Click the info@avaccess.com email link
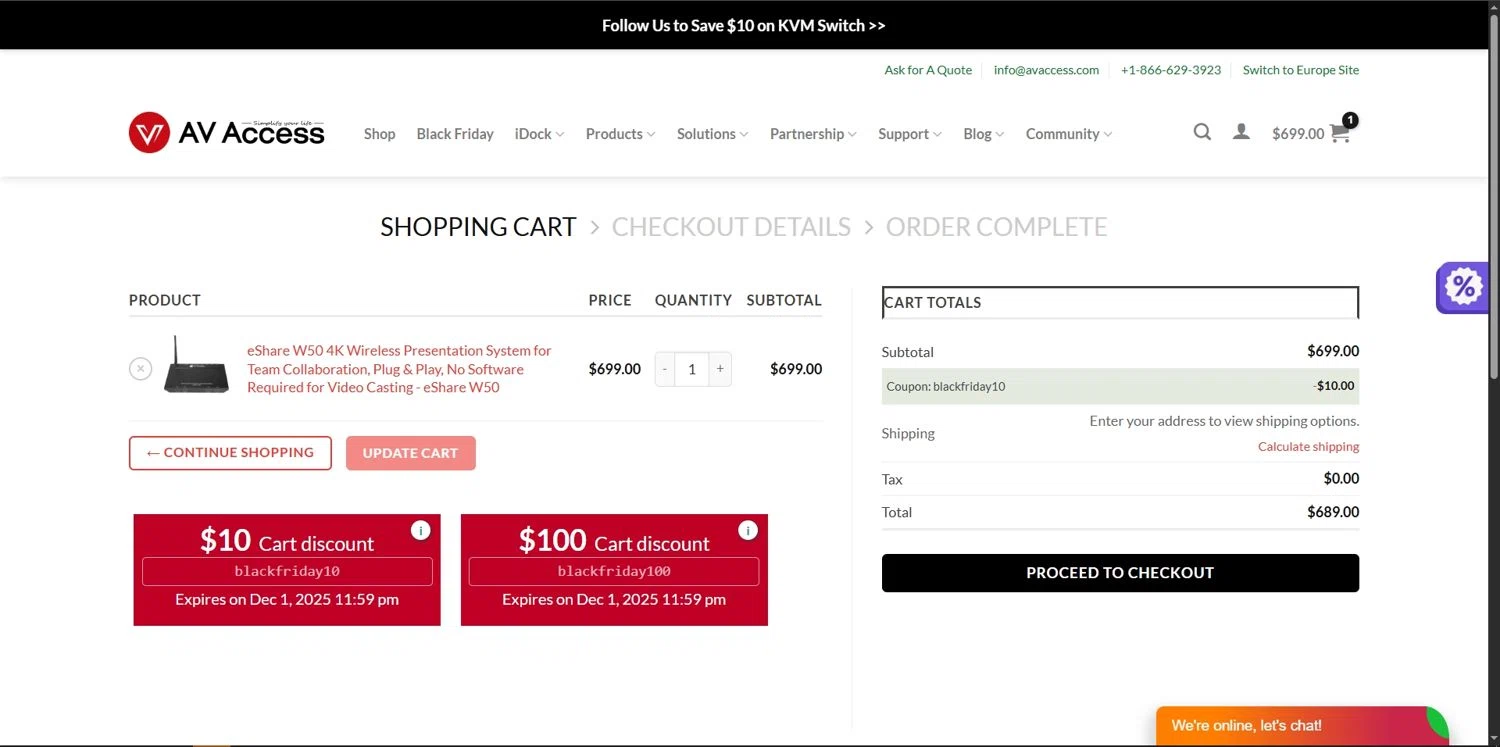Viewport: 1500px width, 747px height. tap(1046, 70)
